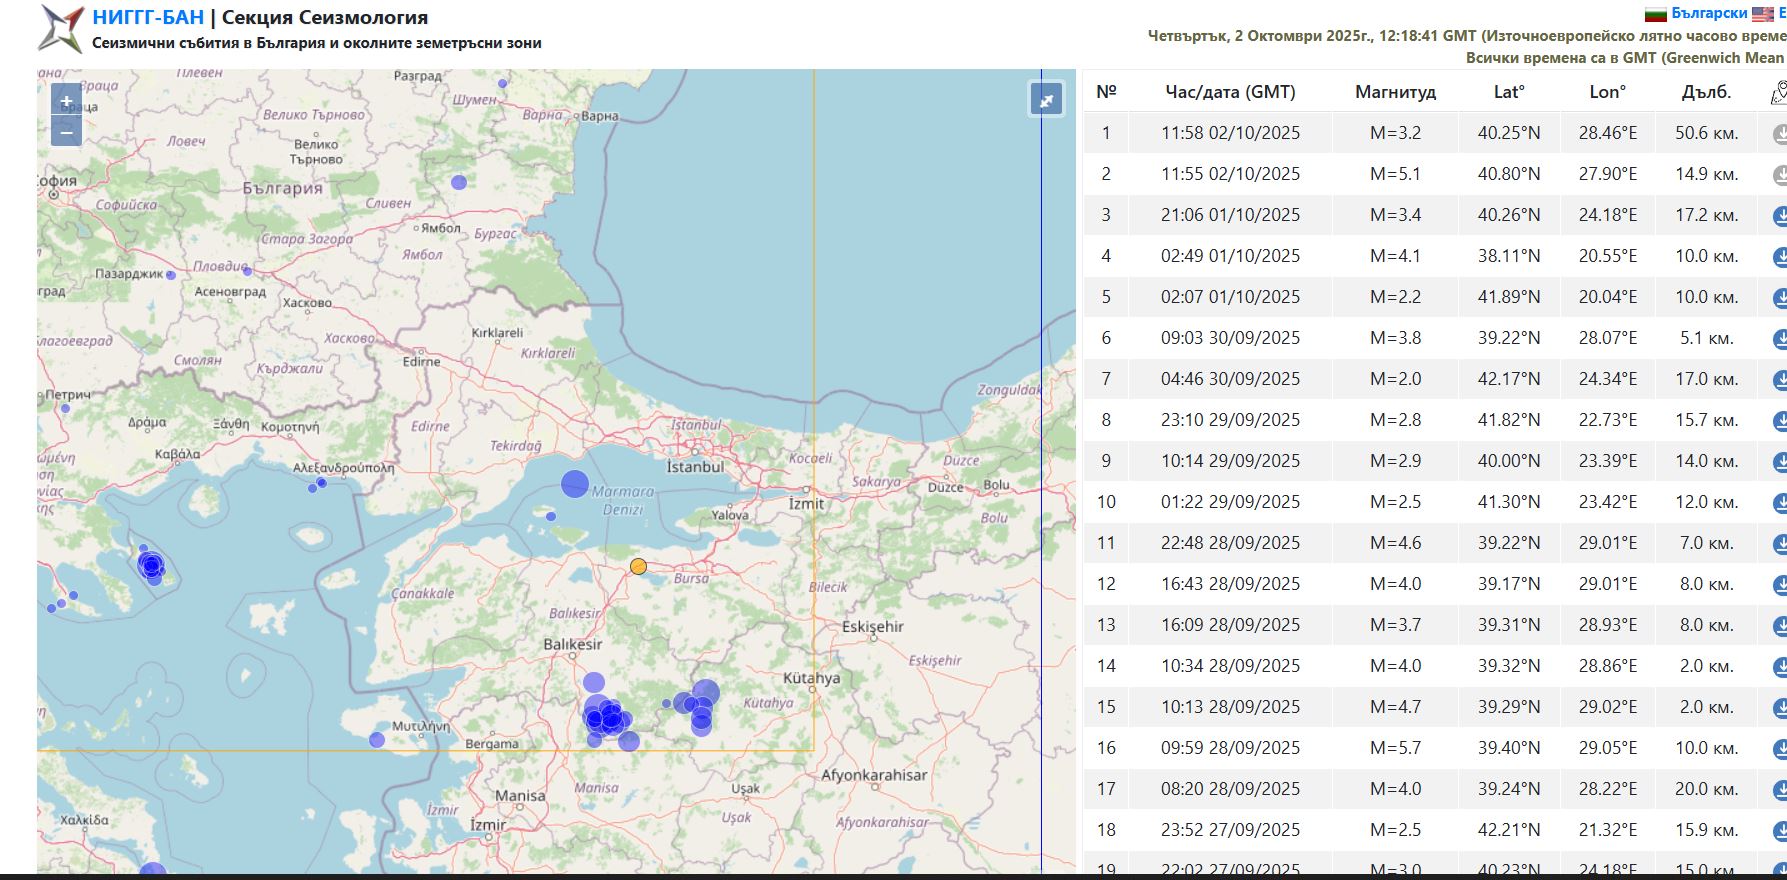Zoom in on the seismic map
This screenshot has height=880, width=1787.
(x=66, y=101)
